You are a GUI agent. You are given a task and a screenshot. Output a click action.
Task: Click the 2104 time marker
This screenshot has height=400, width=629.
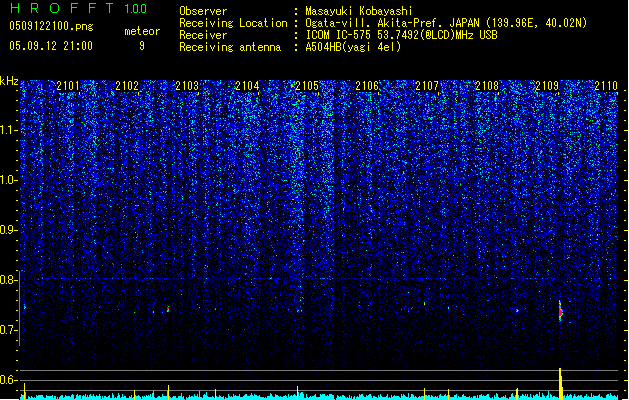coord(247,86)
